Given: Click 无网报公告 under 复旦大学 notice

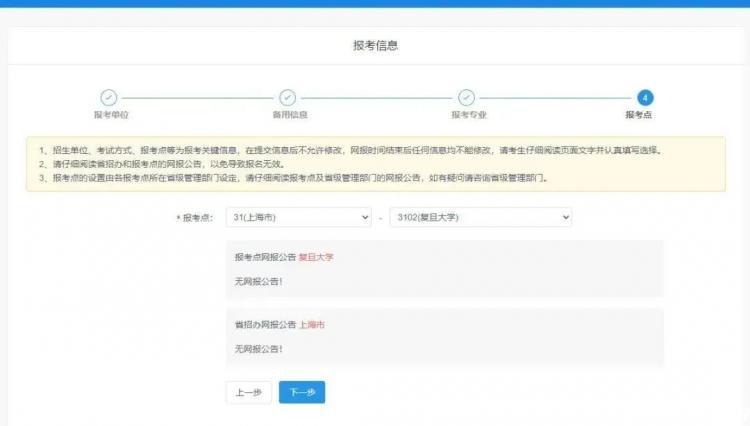Looking at the screenshot, I should [x=258, y=282].
